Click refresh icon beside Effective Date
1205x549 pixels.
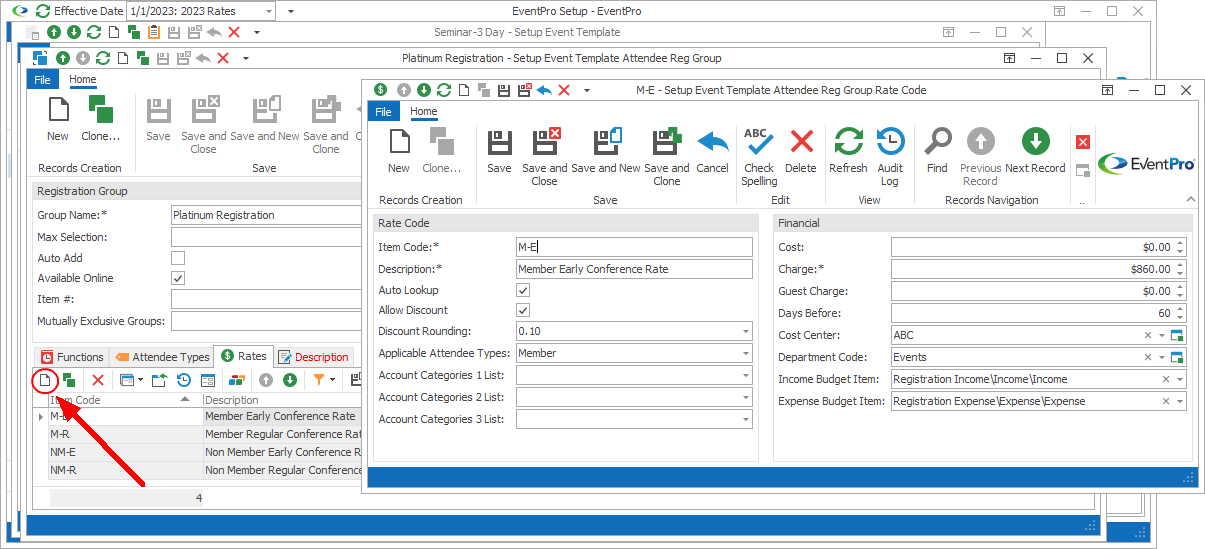pyautogui.click(x=42, y=11)
